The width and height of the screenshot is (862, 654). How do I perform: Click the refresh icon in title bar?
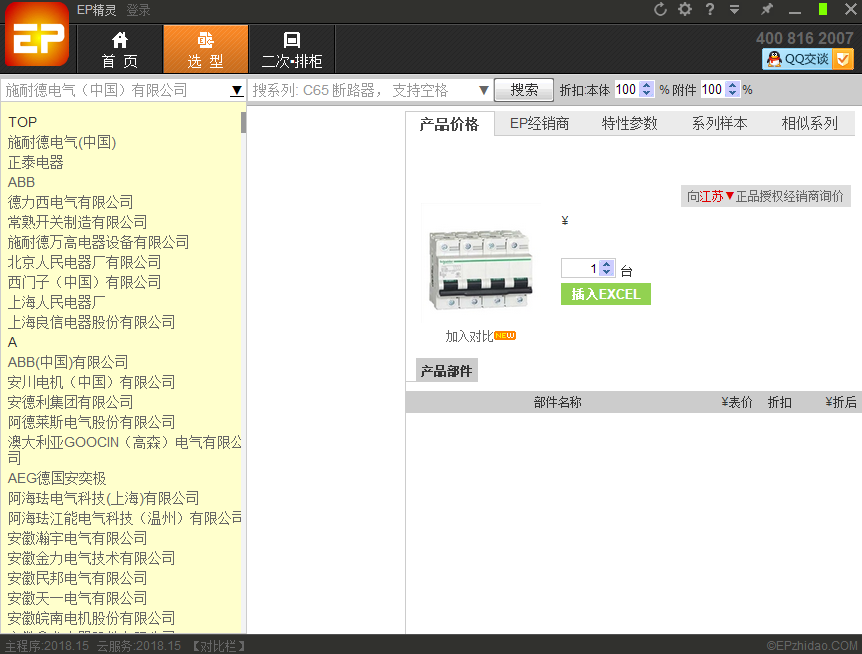pos(660,10)
